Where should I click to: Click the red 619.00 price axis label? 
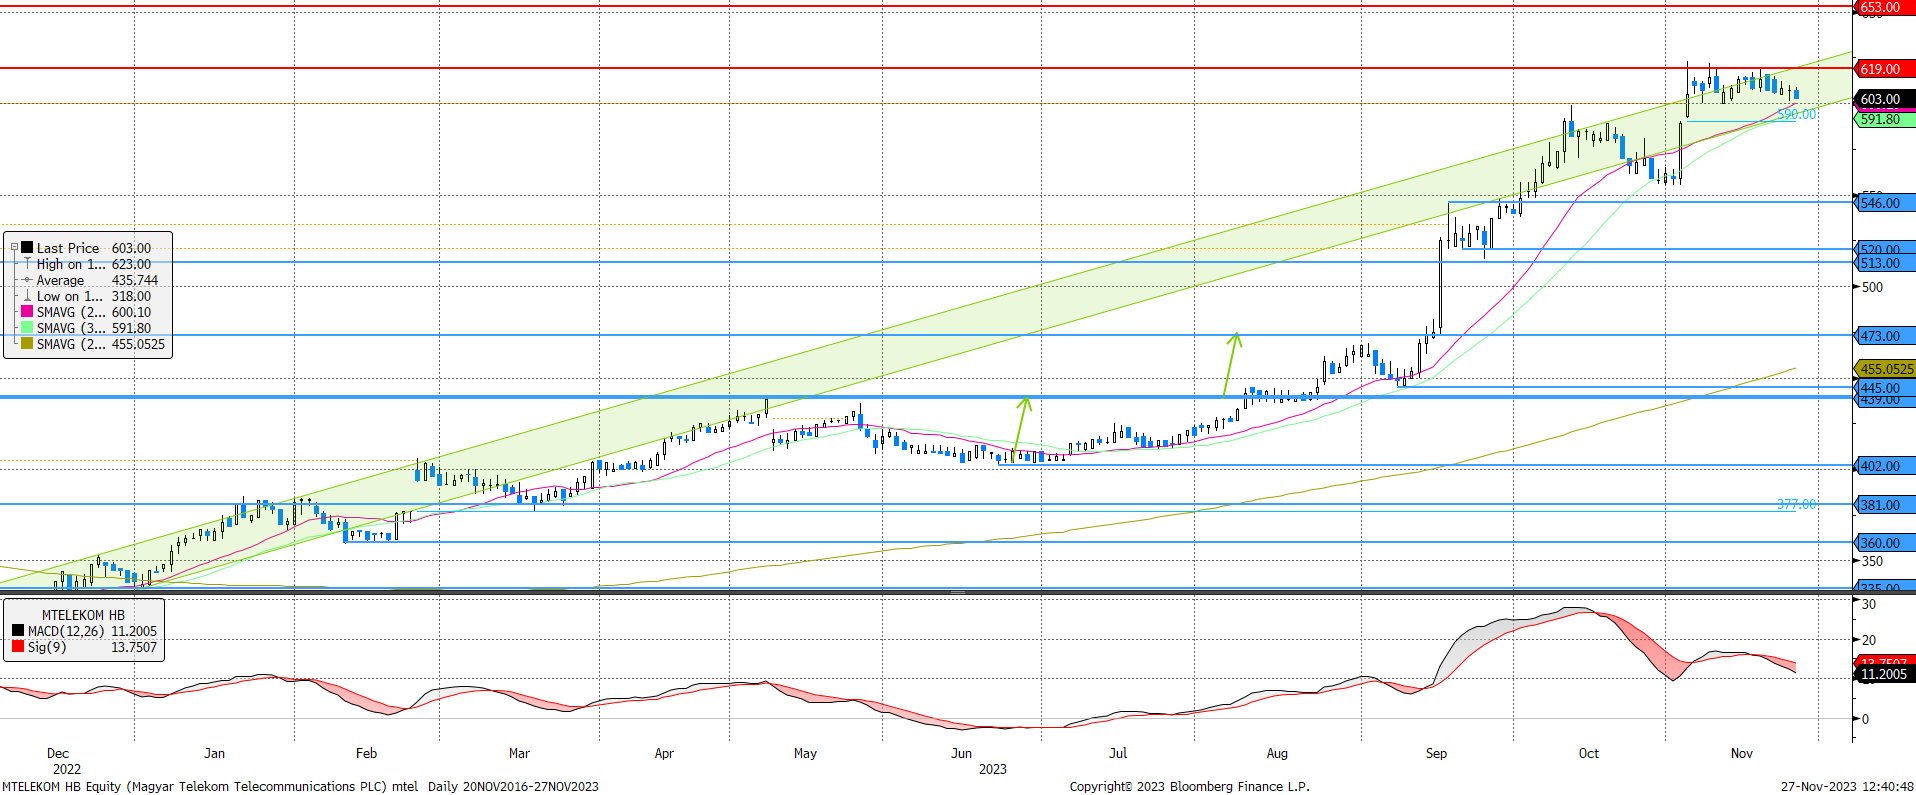(1884, 69)
